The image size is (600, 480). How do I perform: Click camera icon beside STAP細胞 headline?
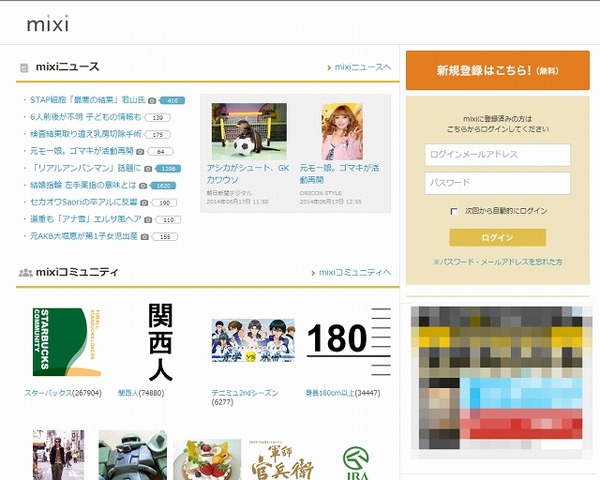152,100
